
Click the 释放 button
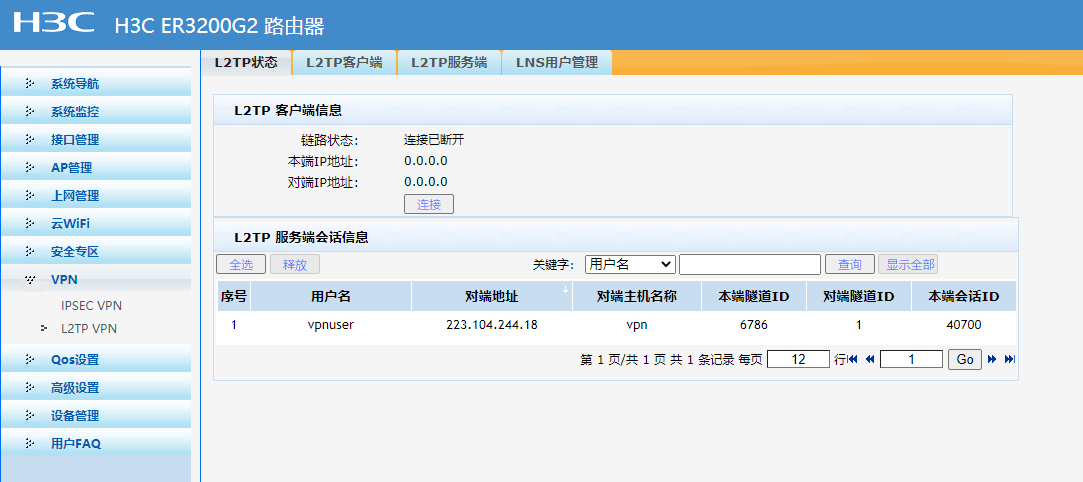[x=295, y=264]
